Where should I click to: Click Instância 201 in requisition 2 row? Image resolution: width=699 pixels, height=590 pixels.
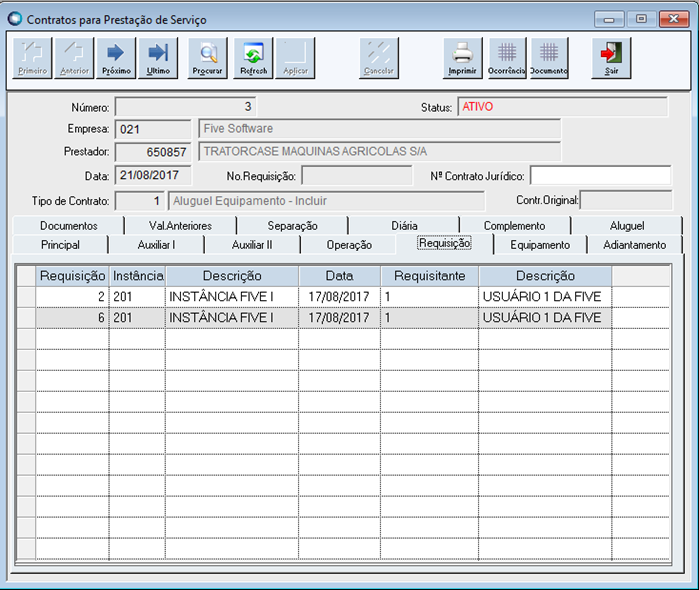tap(137, 297)
